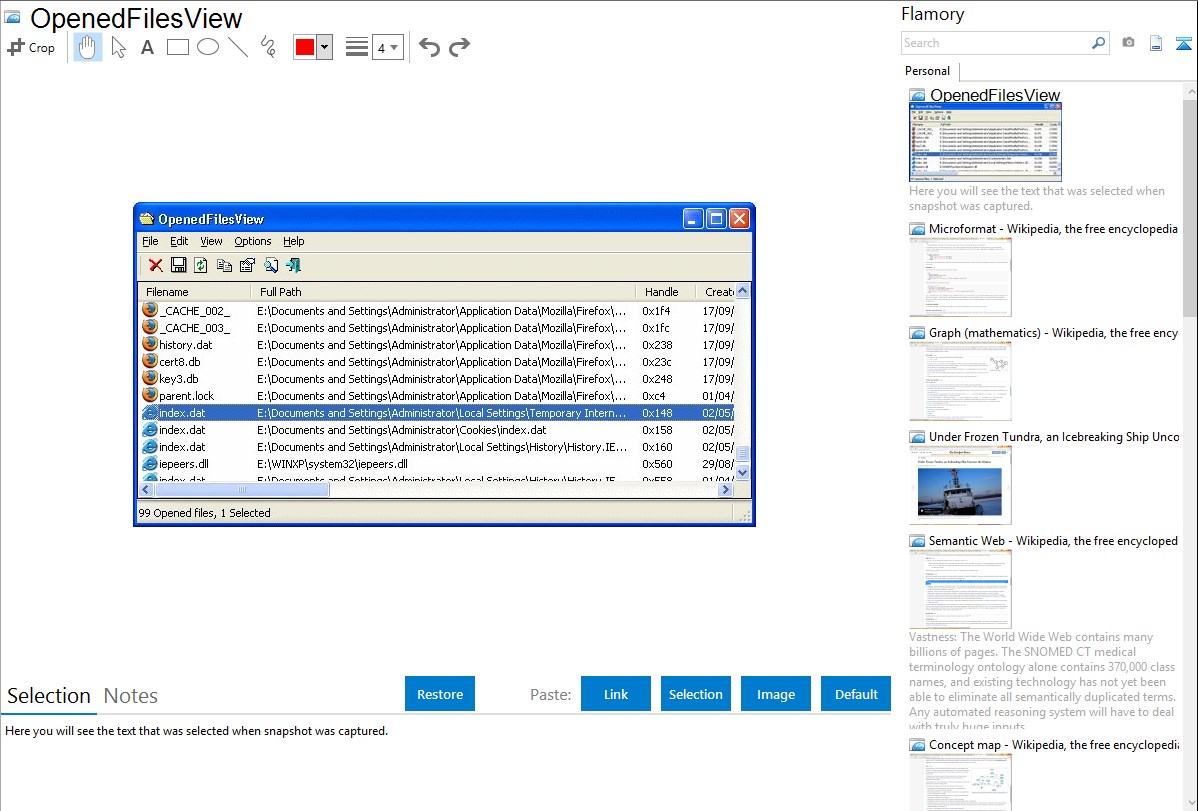Choose the arrow pointer tool
The width and height of the screenshot is (1198, 811).
pyautogui.click(x=118, y=47)
